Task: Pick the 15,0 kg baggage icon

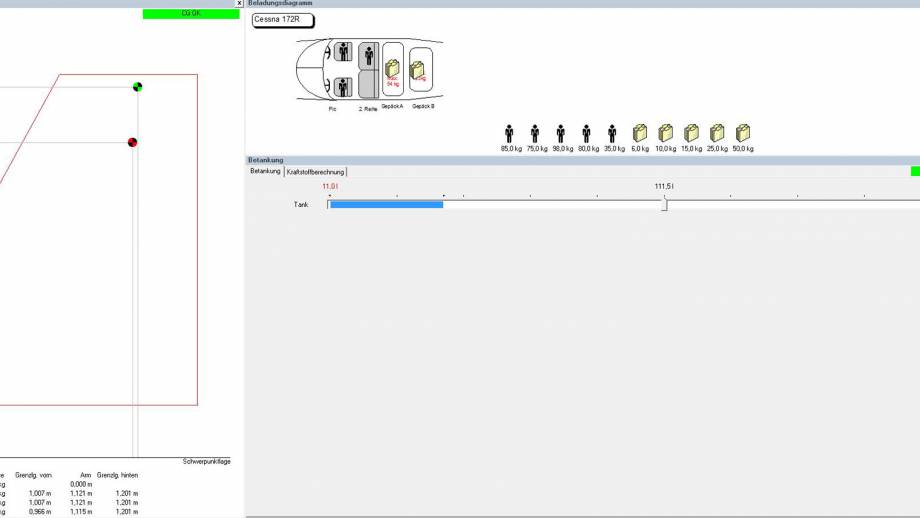Action: (x=691, y=133)
